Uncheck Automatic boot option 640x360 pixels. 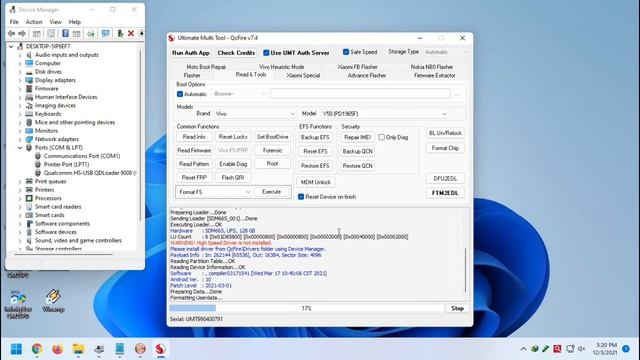tap(180, 94)
